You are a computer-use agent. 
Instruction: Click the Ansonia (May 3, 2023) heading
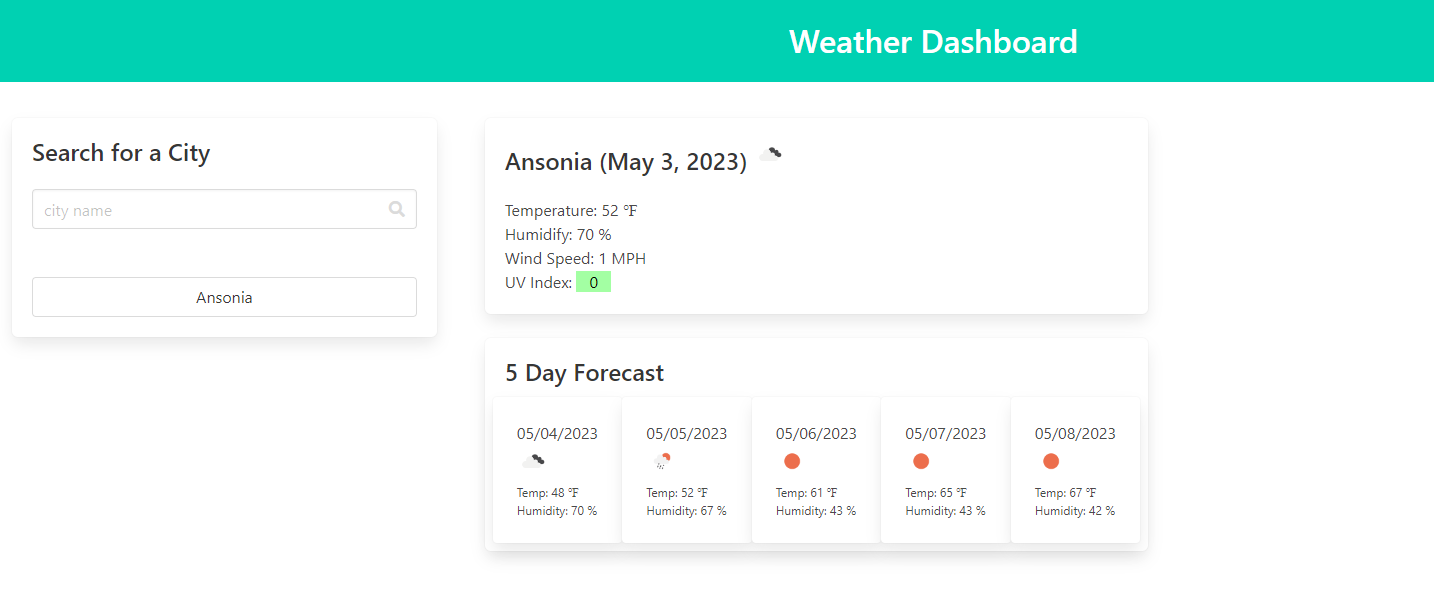(625, 161)
